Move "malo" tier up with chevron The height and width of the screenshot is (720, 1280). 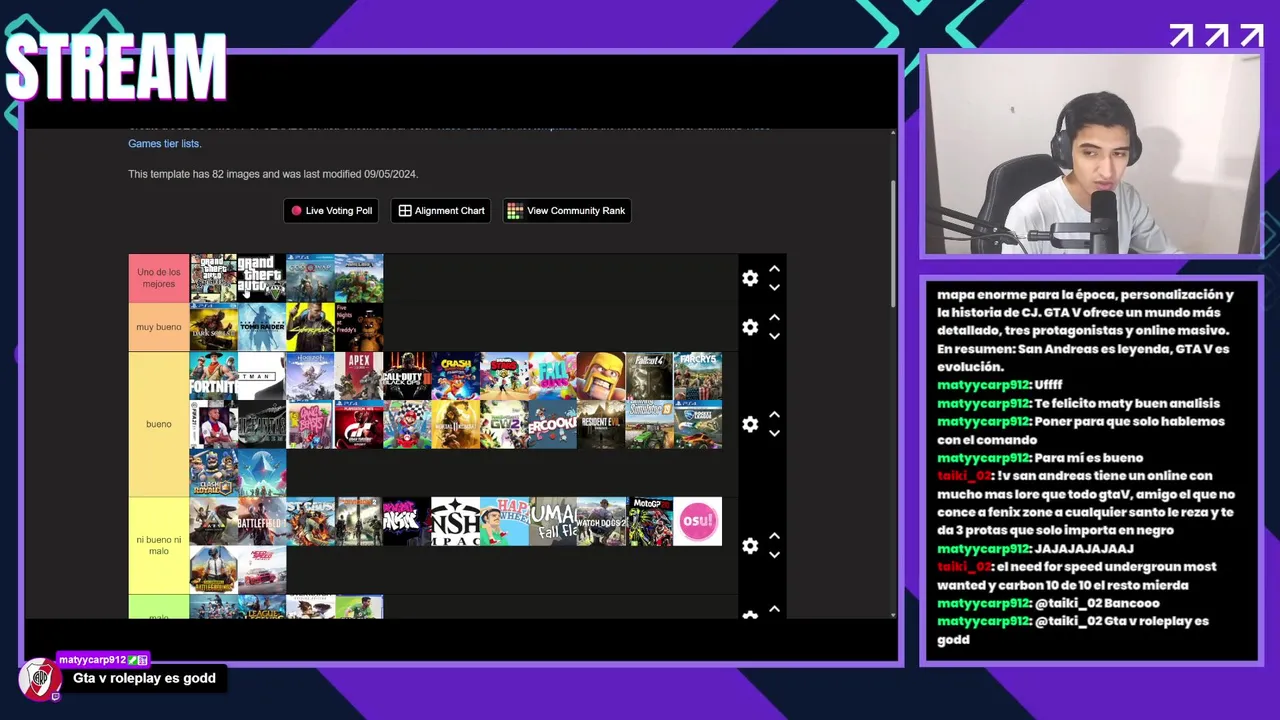click(x=774, y=609)
